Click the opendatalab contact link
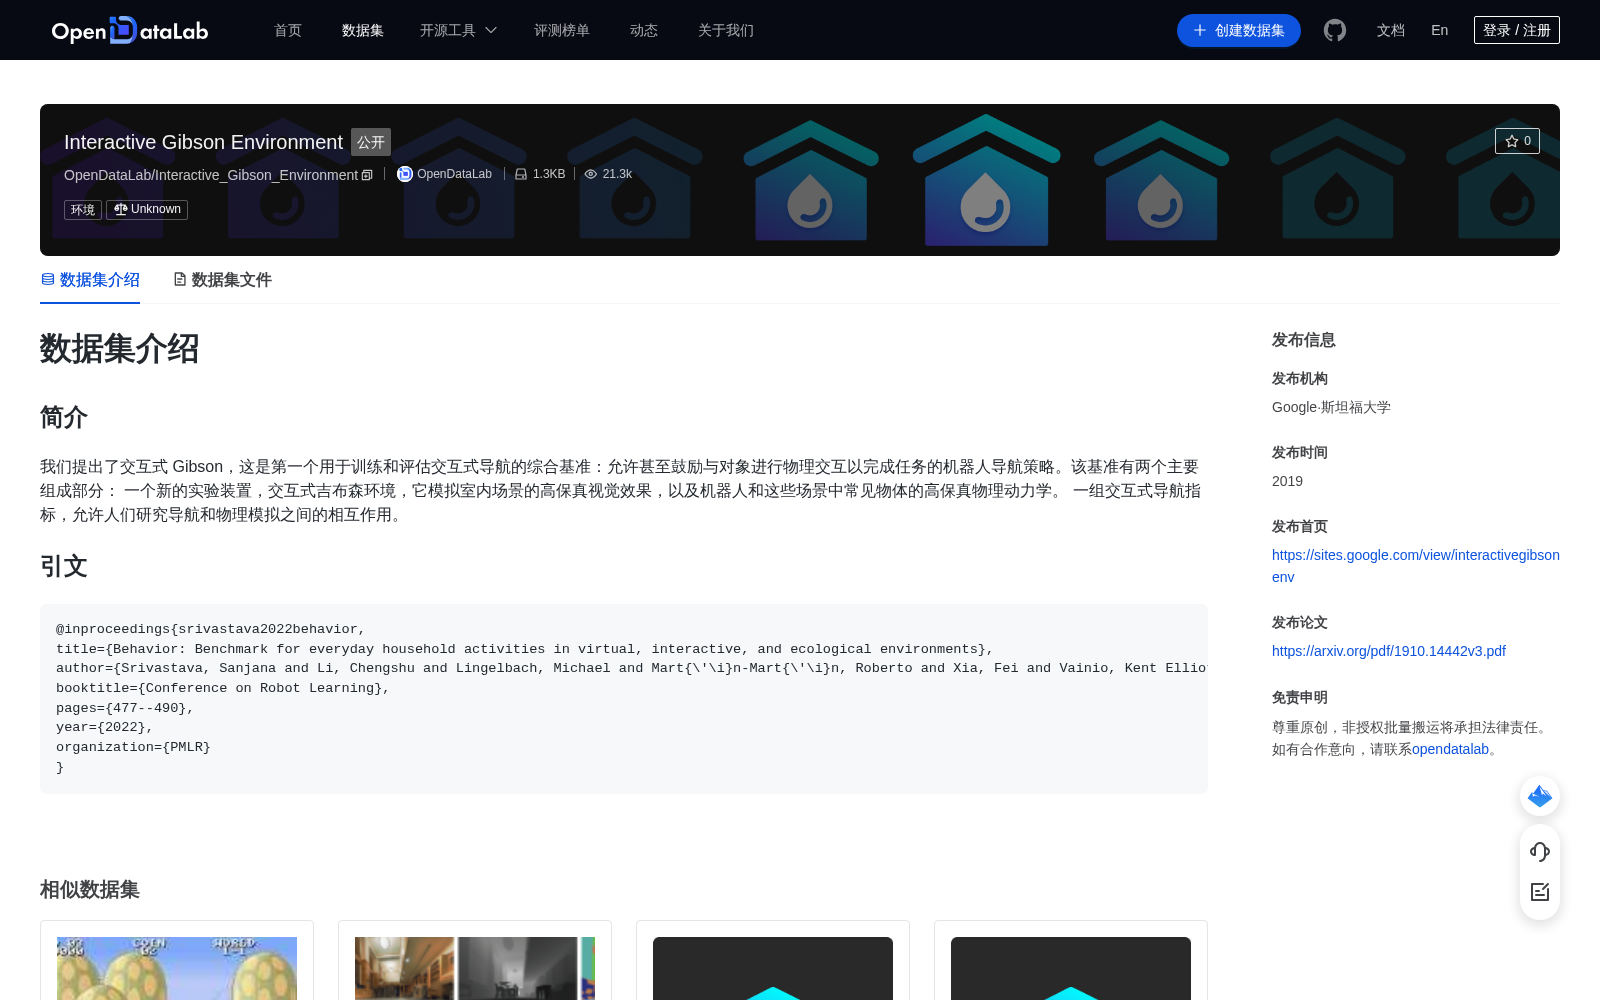The height and width of the screenshot is (1000, 1600). pos(1450,749)
